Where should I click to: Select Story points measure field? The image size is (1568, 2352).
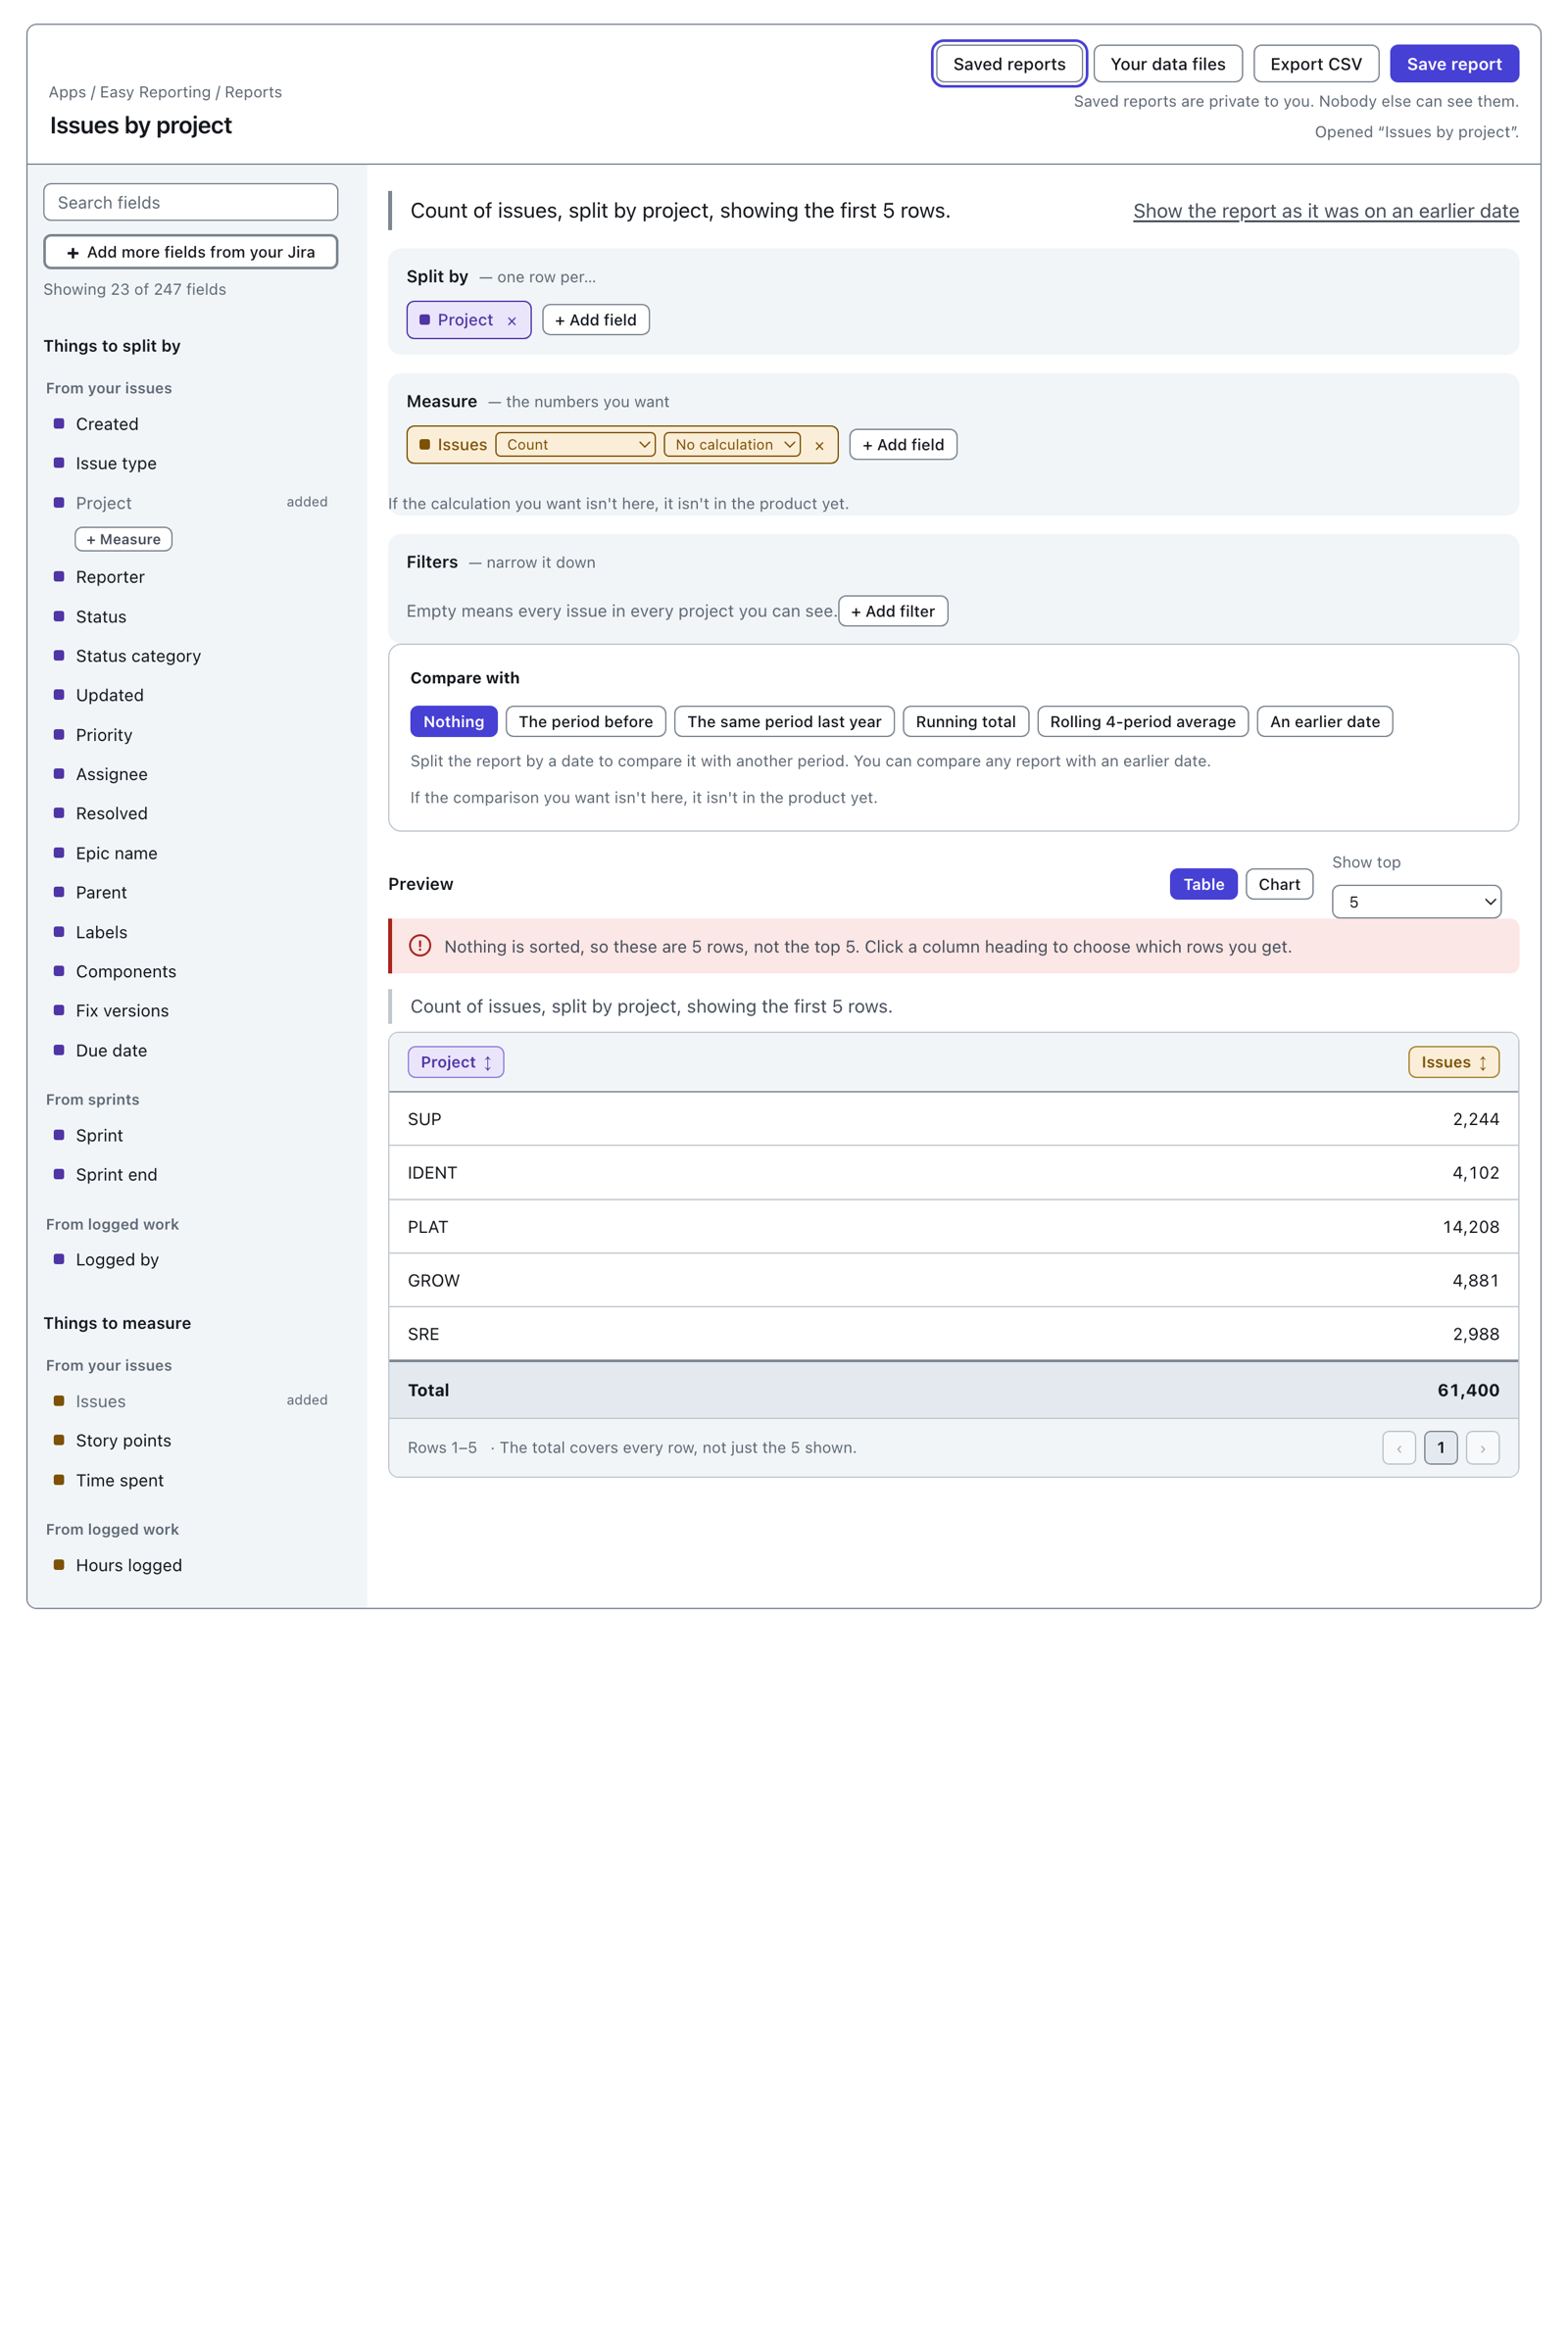point(191,1441)
